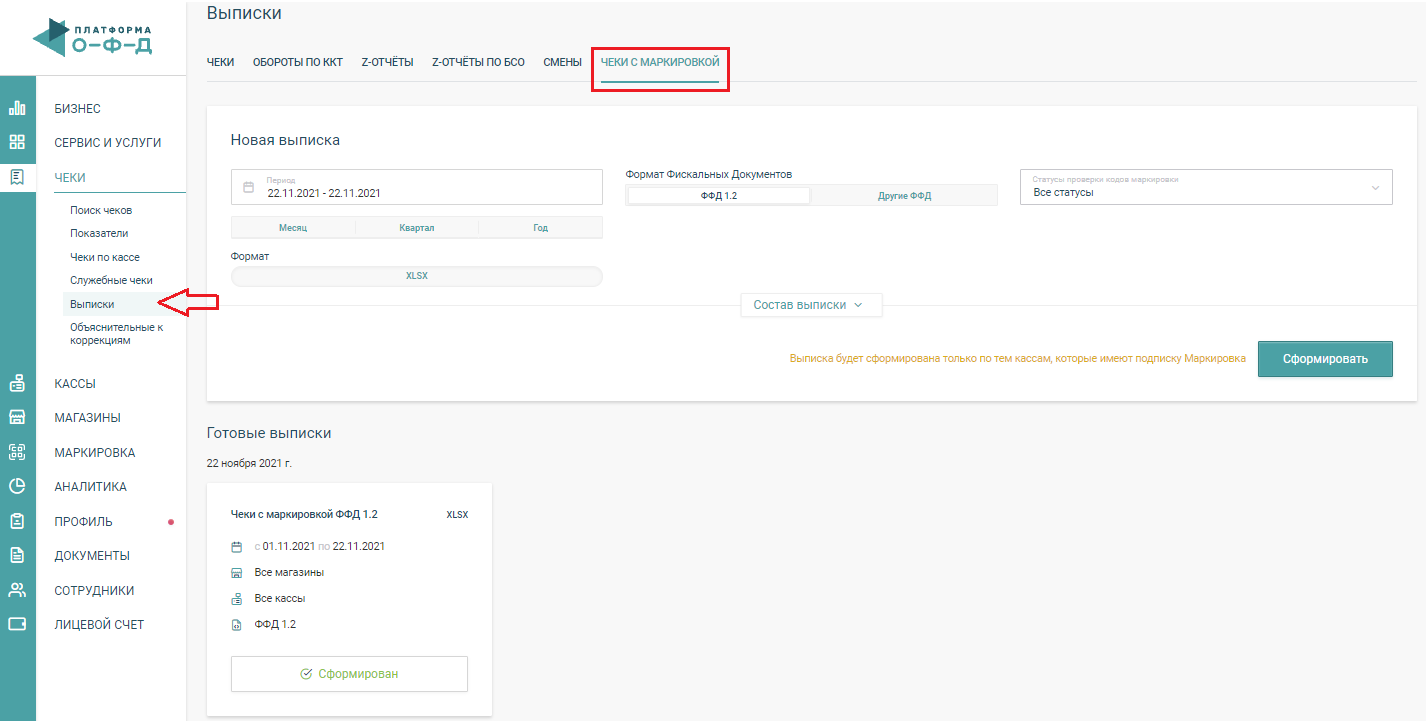Open Служебные чеки submenu item
Viewport: 1426px width, 721px height.
(111, 280)
